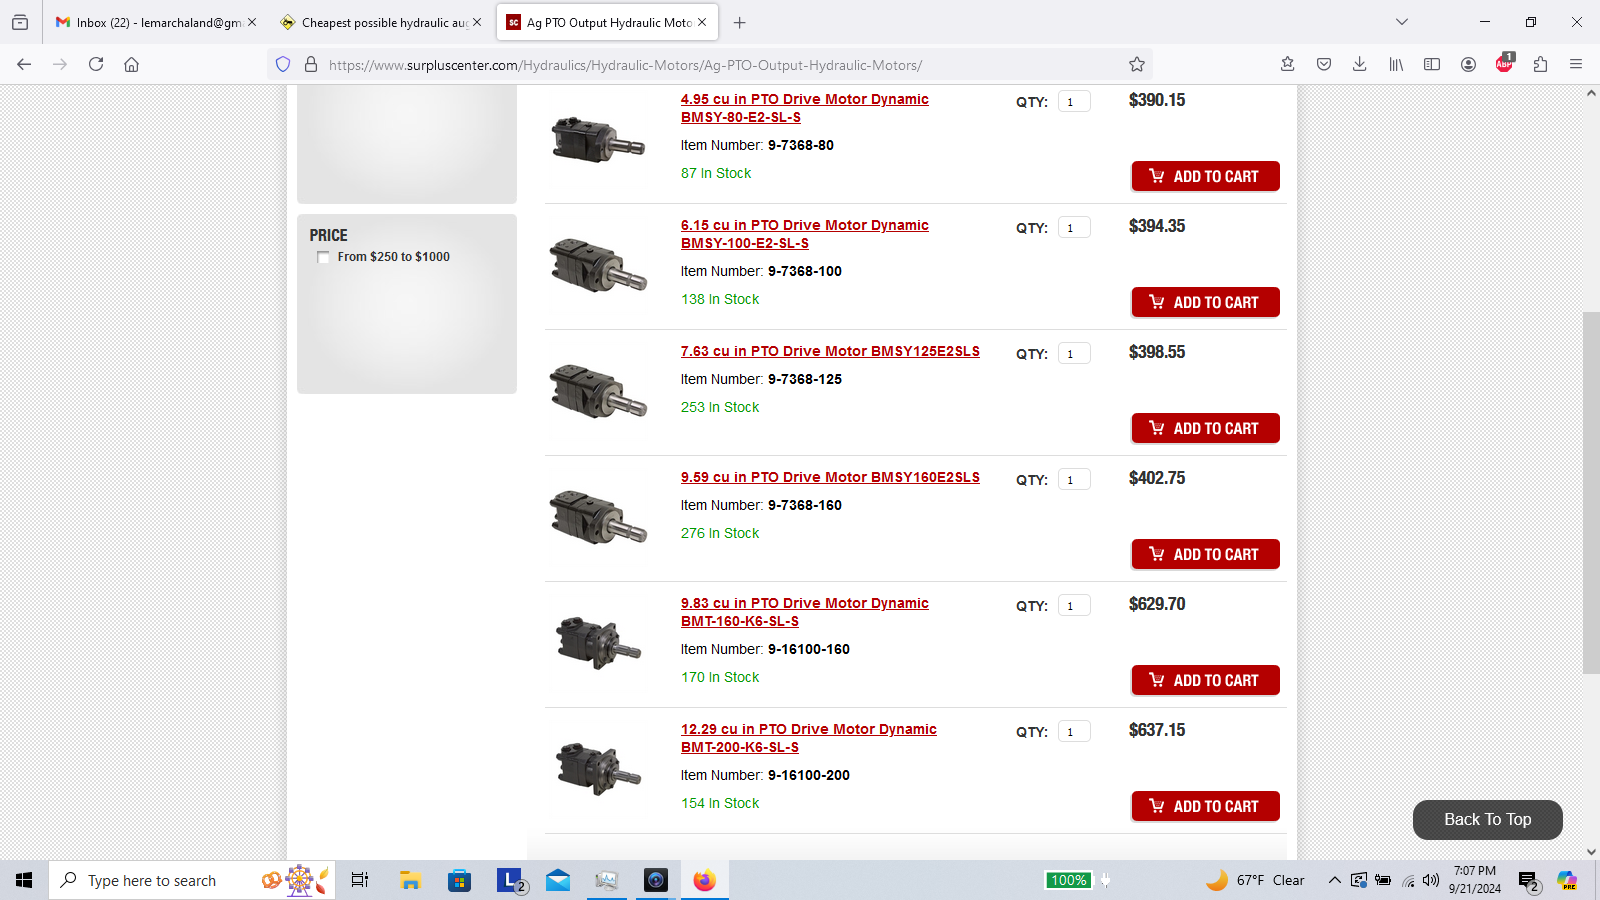The image size is (1600, 900).
Task: Open the extensions puzzle icon
Action: 1540,64
